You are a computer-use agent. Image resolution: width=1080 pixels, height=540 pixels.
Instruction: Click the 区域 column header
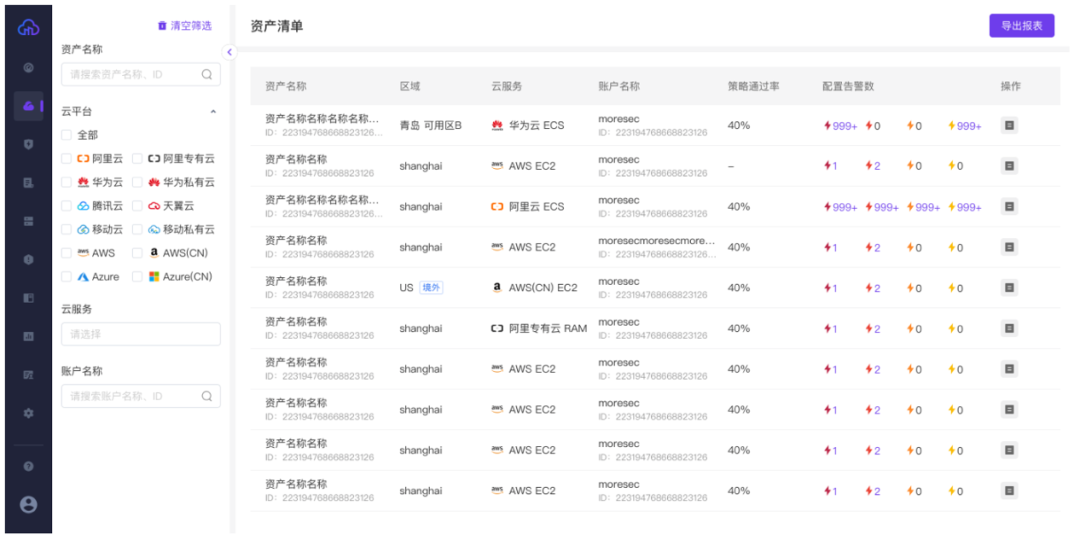coord(410,86)
